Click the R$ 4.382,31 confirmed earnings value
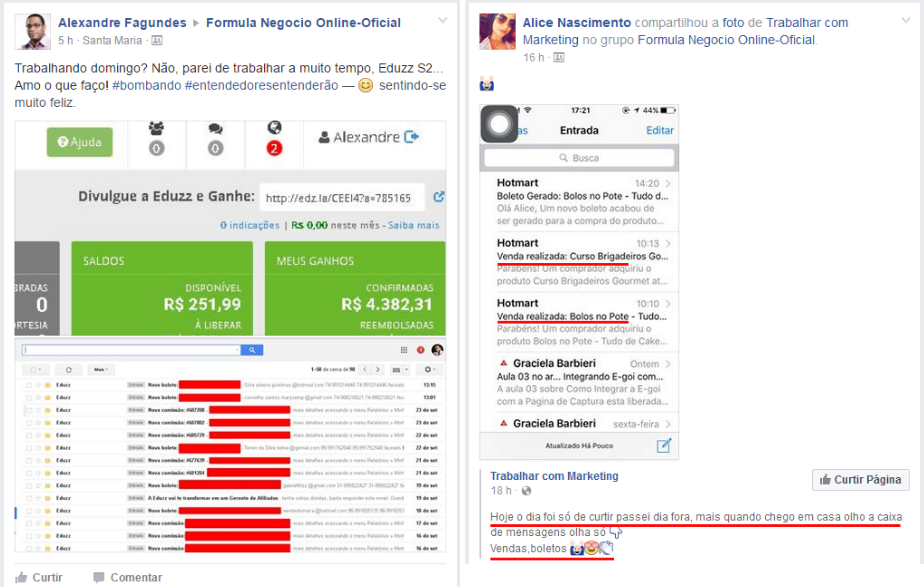Viewport: 924px width, 587px height. point(387,304)
